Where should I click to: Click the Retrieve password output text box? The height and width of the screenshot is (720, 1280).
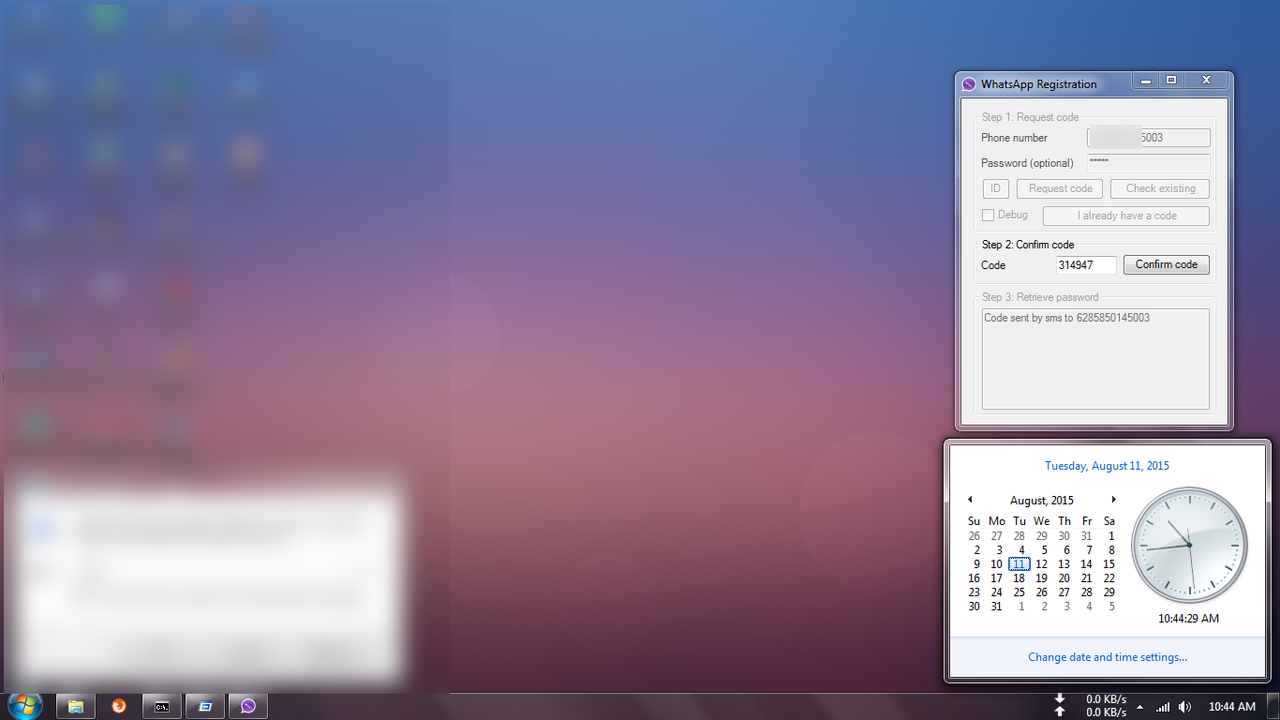click(1095, 359)
